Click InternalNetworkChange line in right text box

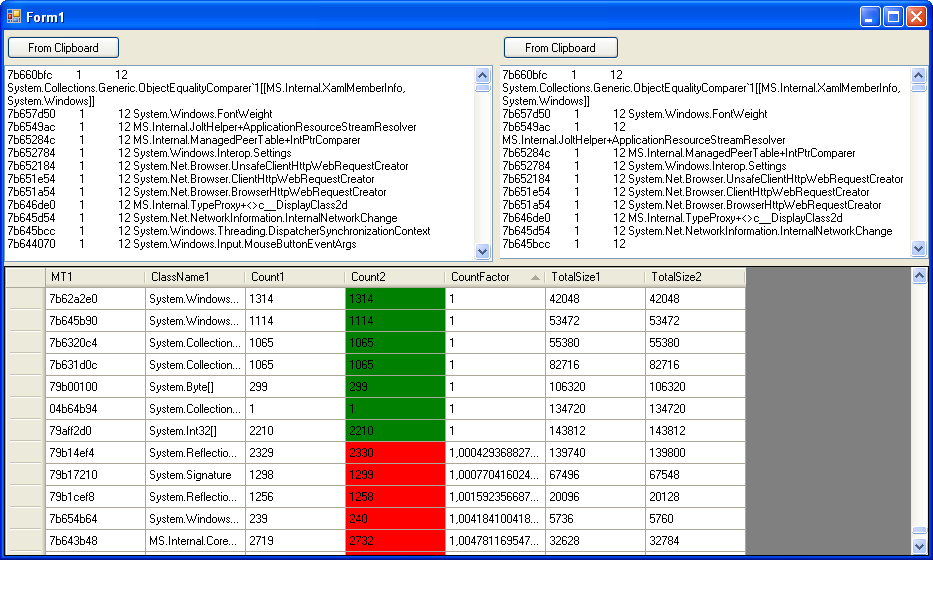[697, 231]
